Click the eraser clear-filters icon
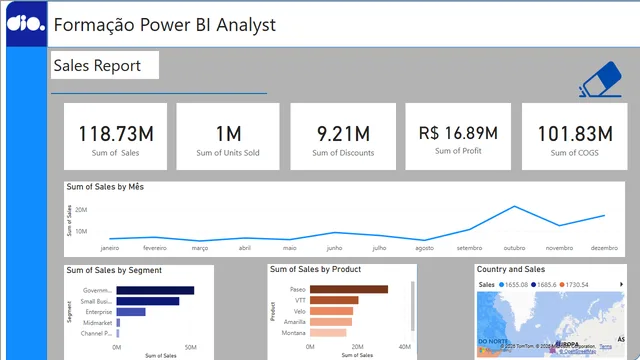This screenshot has height=360, width=640. (600, 79)
